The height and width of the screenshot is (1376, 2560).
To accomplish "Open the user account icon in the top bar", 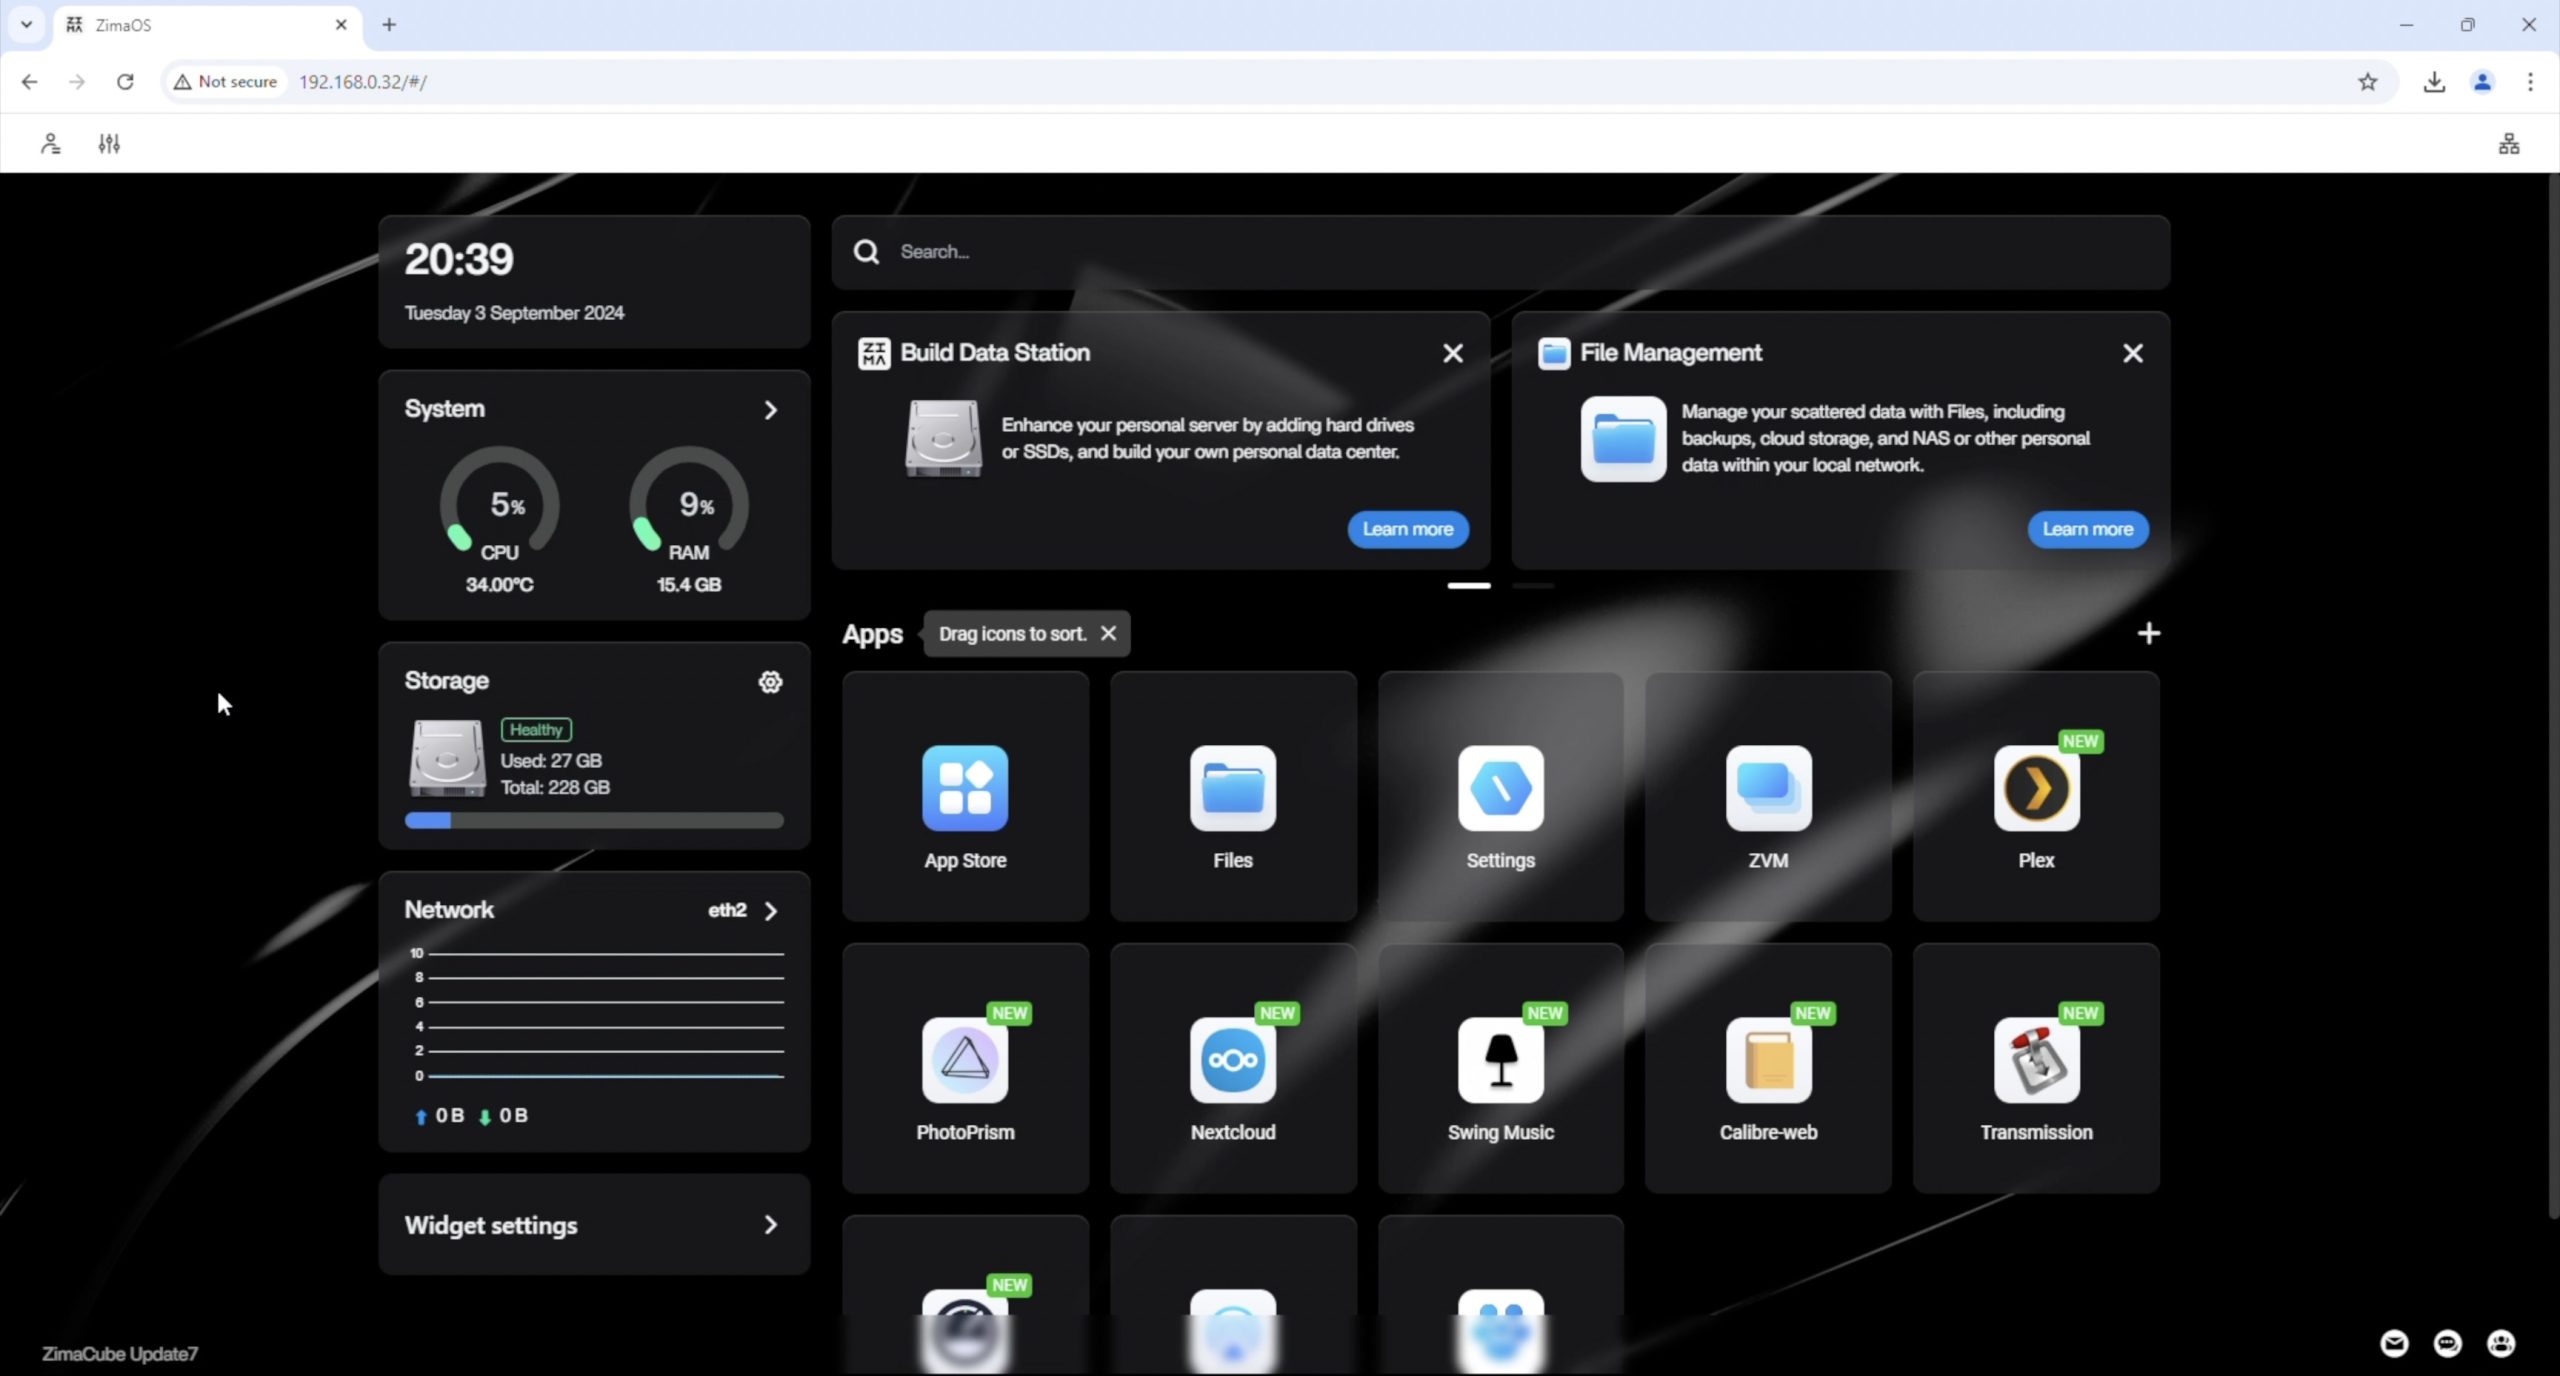I will pyautogui.click(x=50, y=144).
